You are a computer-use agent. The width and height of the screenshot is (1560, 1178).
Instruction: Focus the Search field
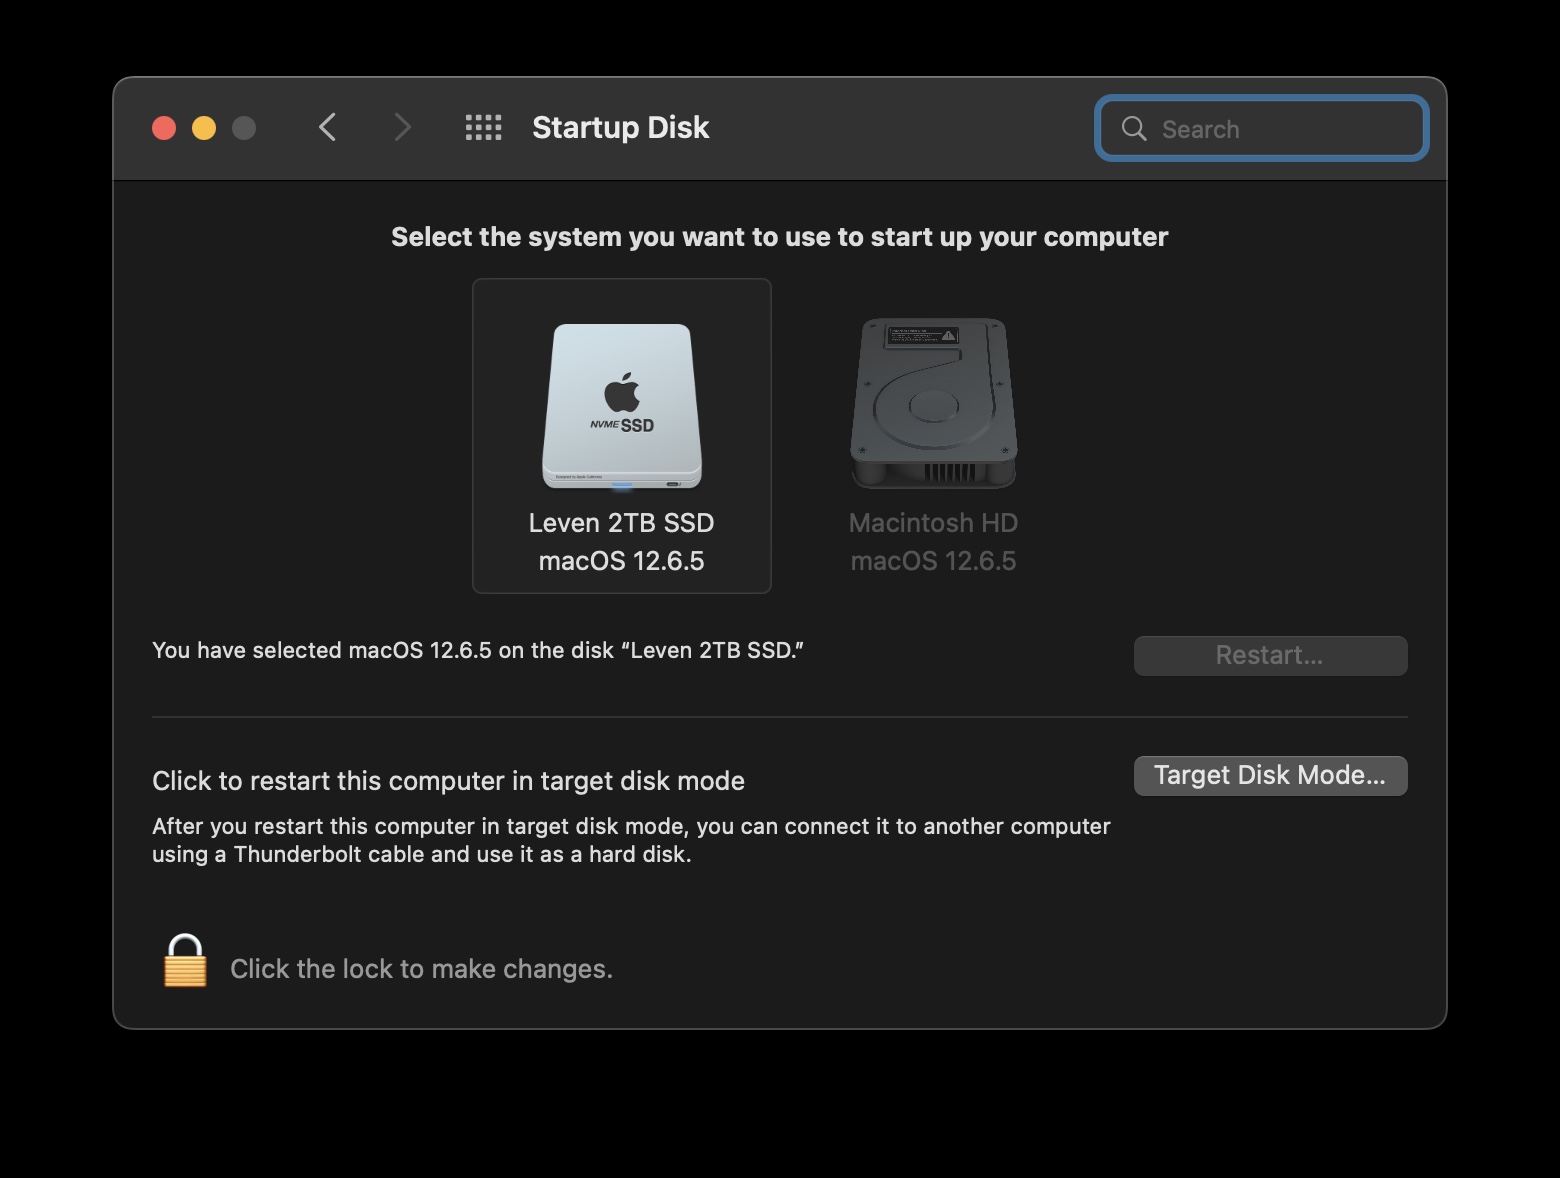(1262, 128)
